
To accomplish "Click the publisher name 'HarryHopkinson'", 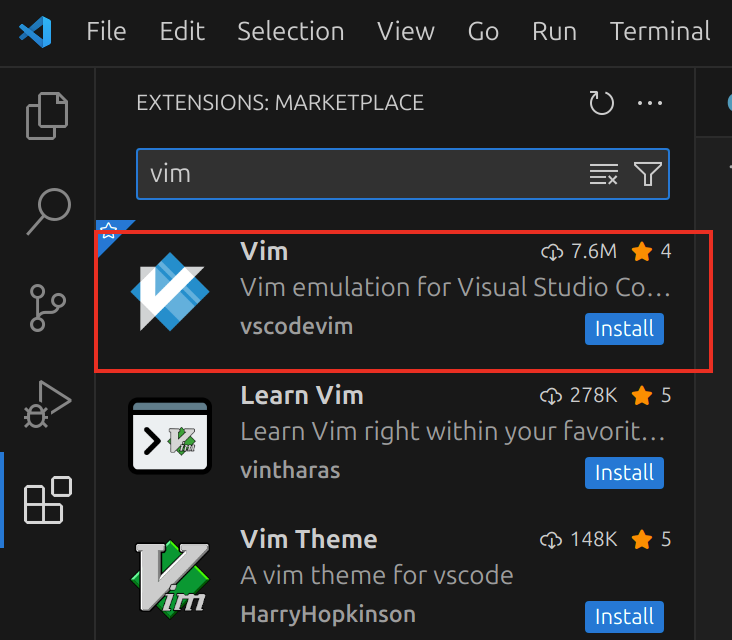I will click(328, 614).
